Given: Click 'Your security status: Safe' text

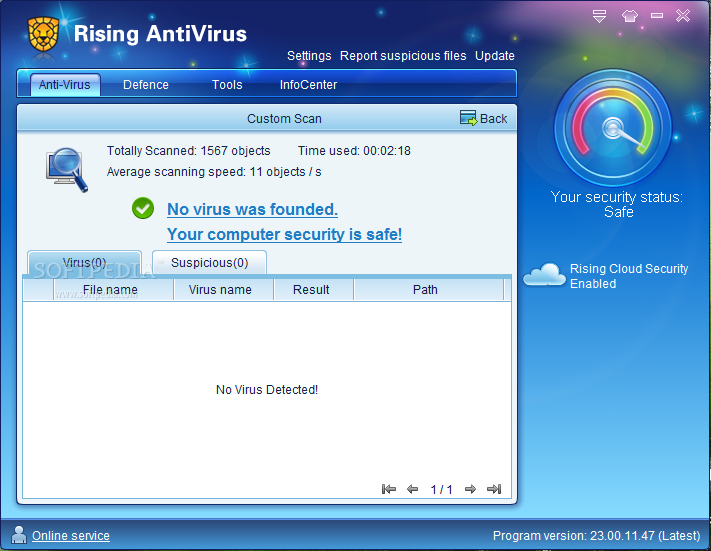Looking at the screenshot, I should pyautogui.click(x=617, y=205).
